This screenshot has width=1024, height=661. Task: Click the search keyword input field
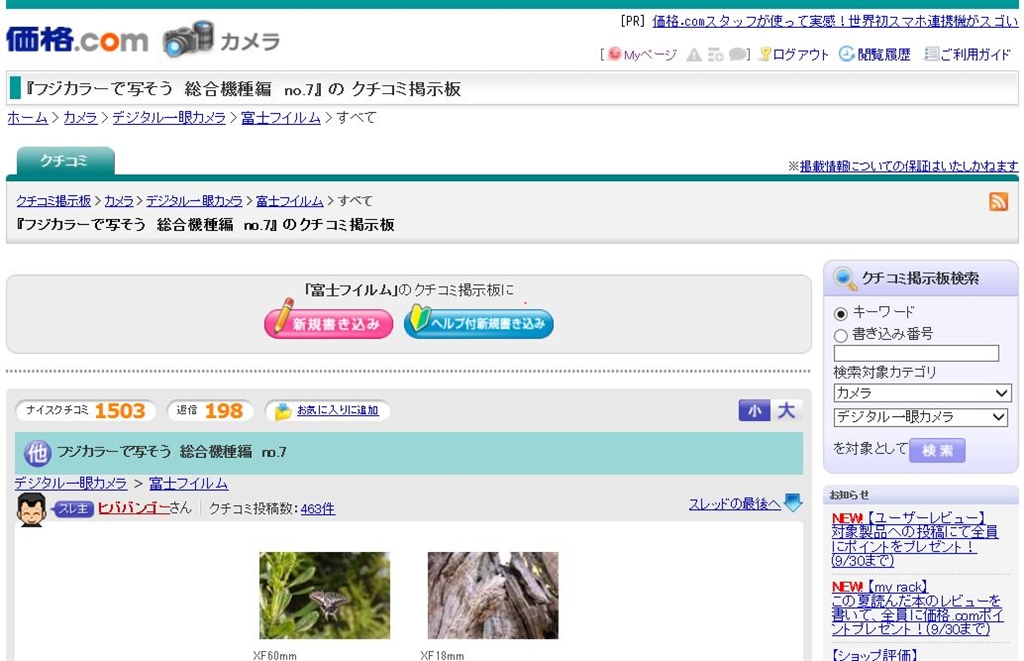pyautogui.click(x=916, y=353)
